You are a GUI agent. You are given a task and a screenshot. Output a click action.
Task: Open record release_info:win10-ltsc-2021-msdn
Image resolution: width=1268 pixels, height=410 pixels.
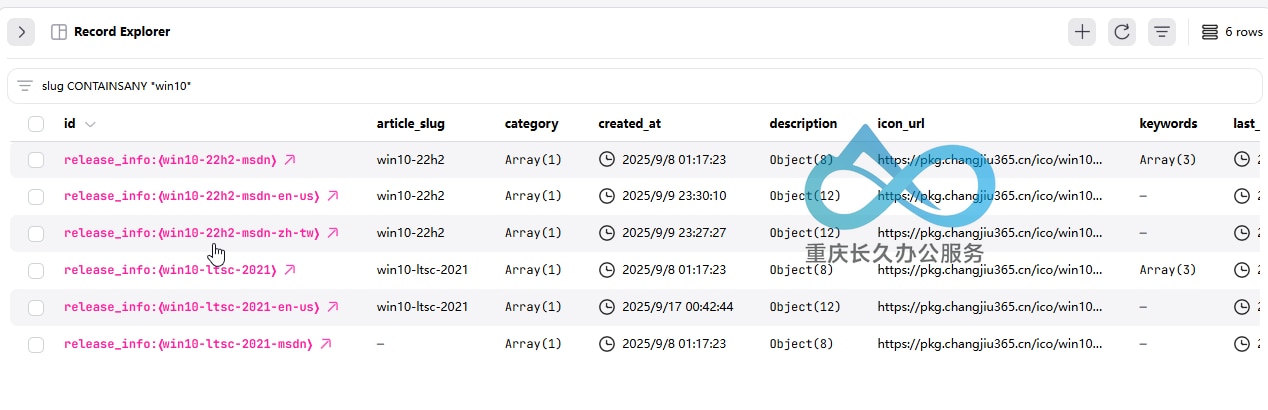(x=188, y=345)
